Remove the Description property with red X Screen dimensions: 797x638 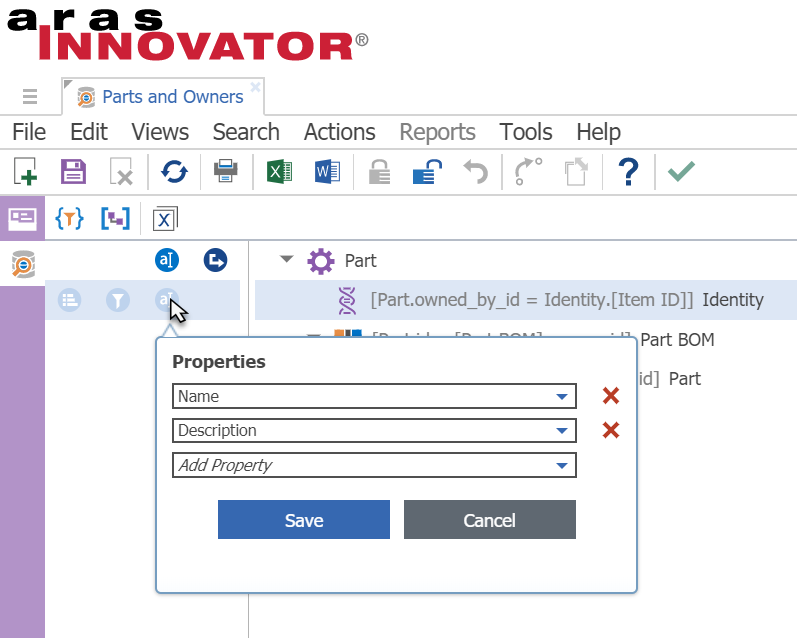(x=610, y=431)
